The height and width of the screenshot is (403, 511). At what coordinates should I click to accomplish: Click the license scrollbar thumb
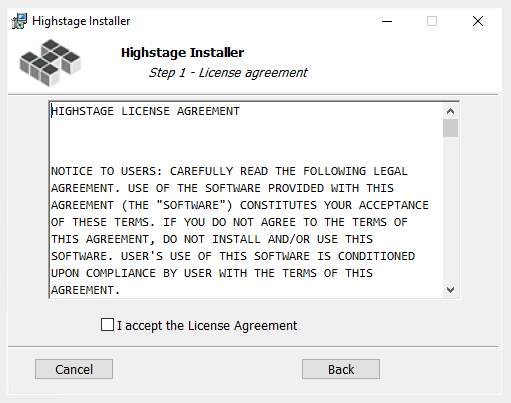coord(450,128)
